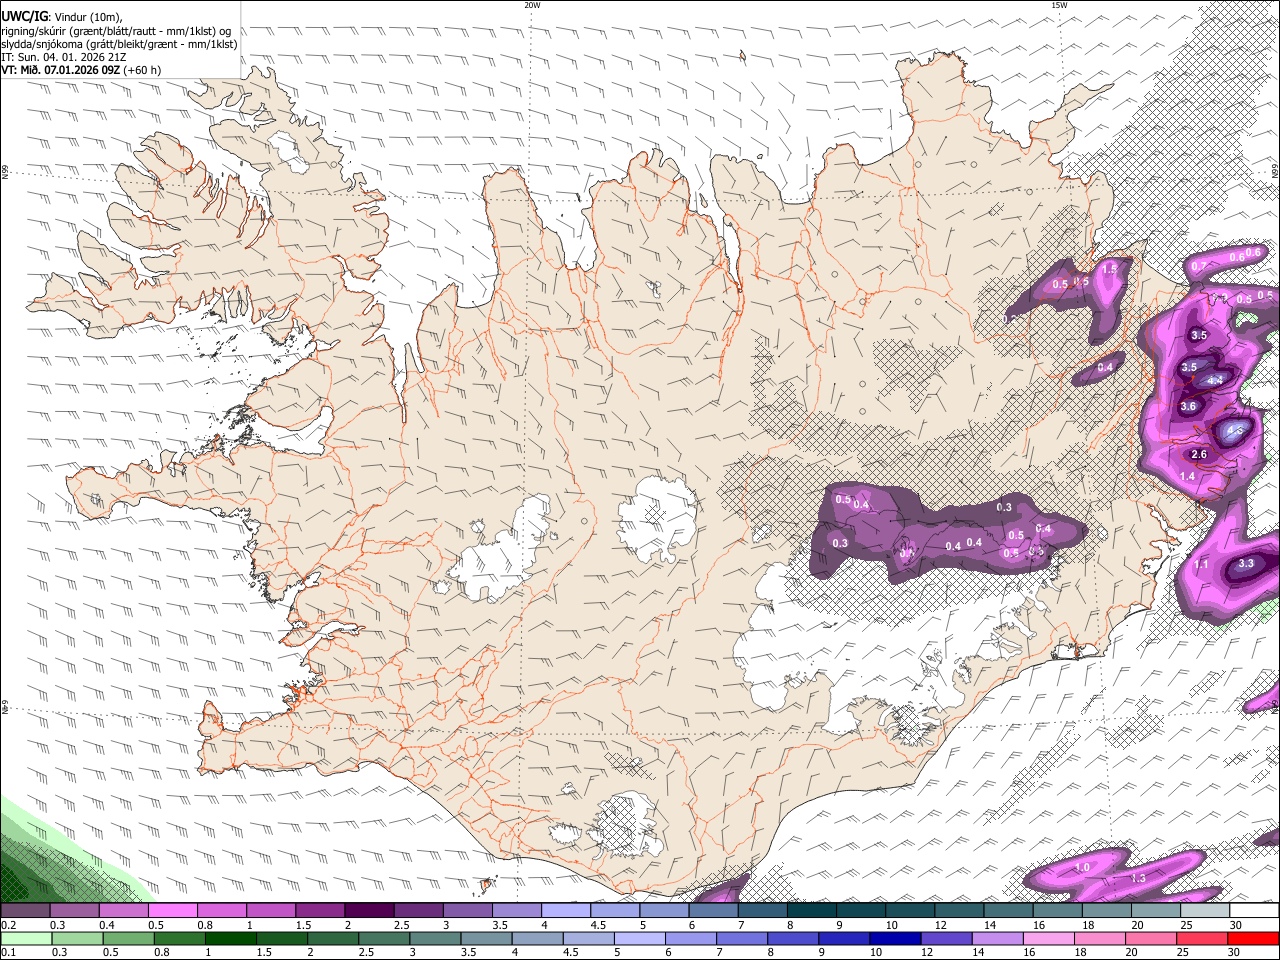Click the 1.4 snowfall value on the map
Viewport: 1280px width, 960px height.
1188,477
